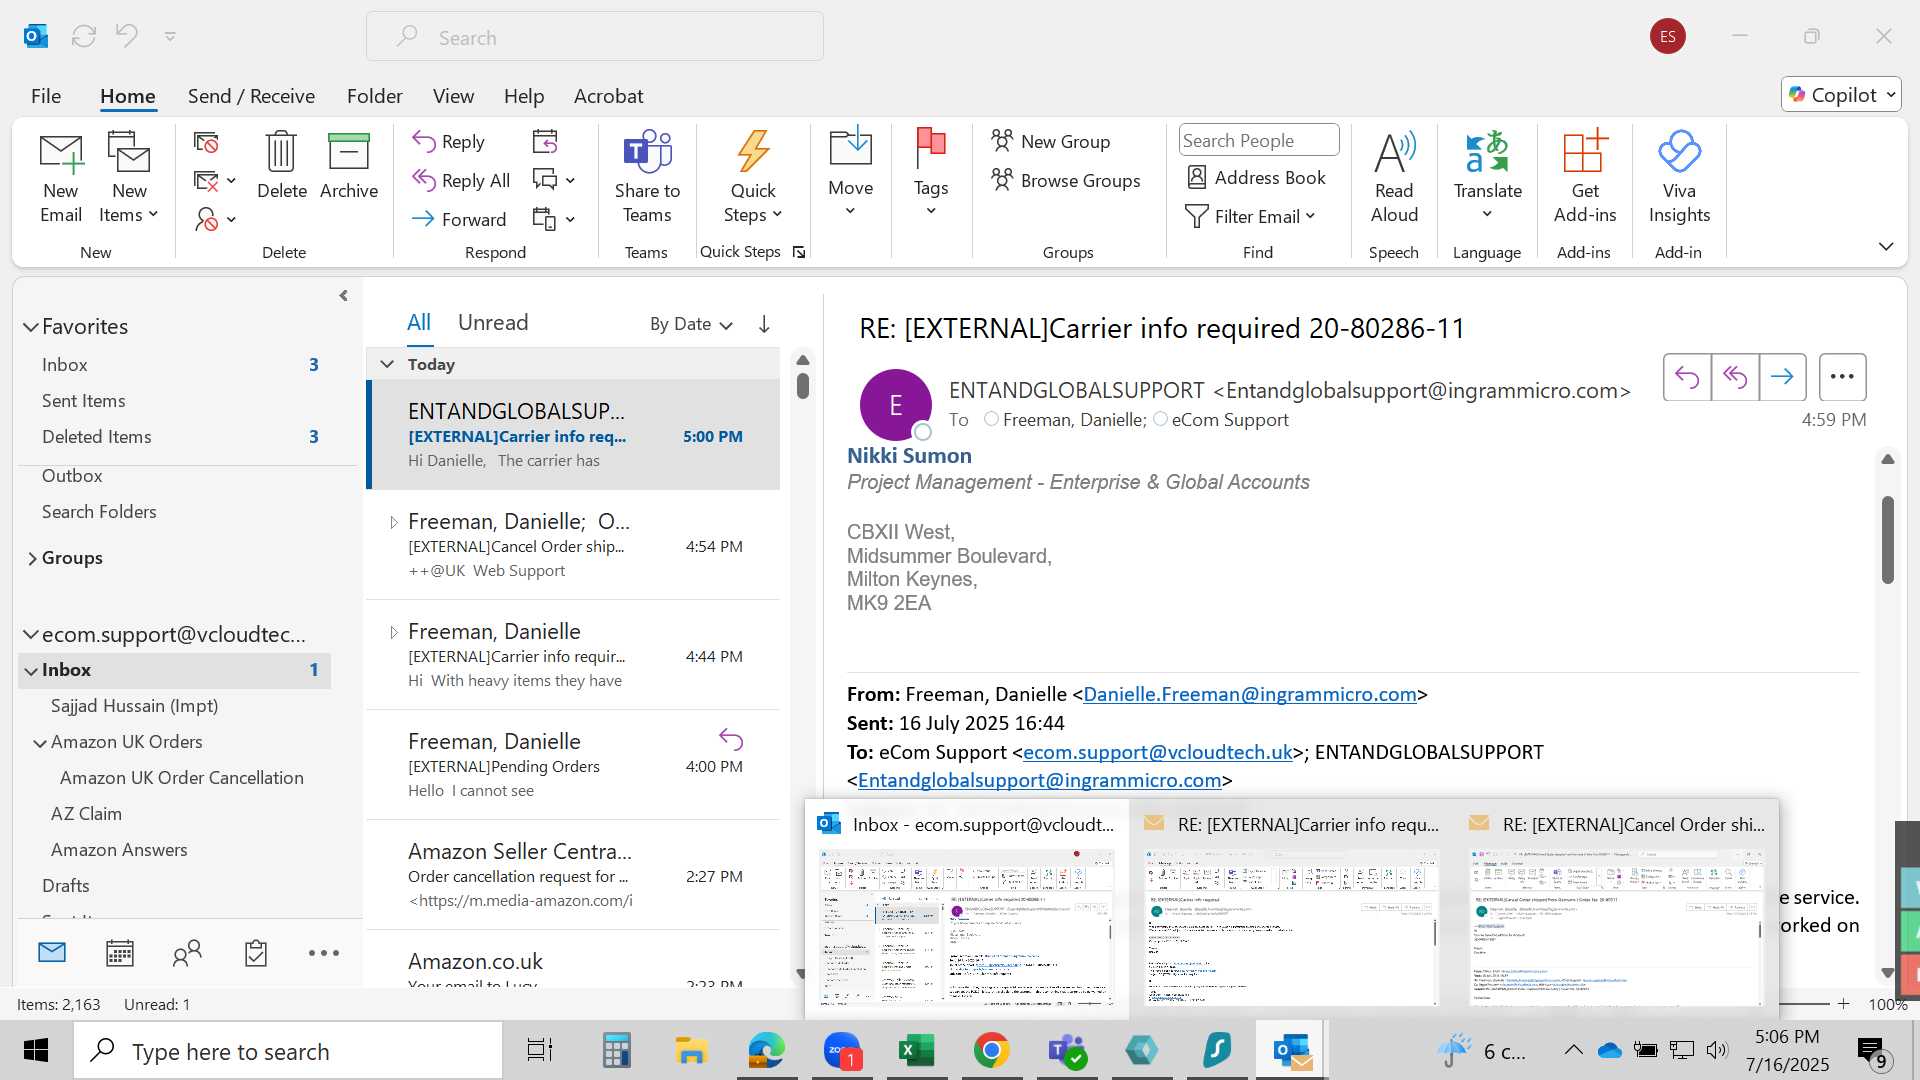Open the Quick Steps gallery
Viewport: 1920px width, 1080px height.
tap(753, 178)
